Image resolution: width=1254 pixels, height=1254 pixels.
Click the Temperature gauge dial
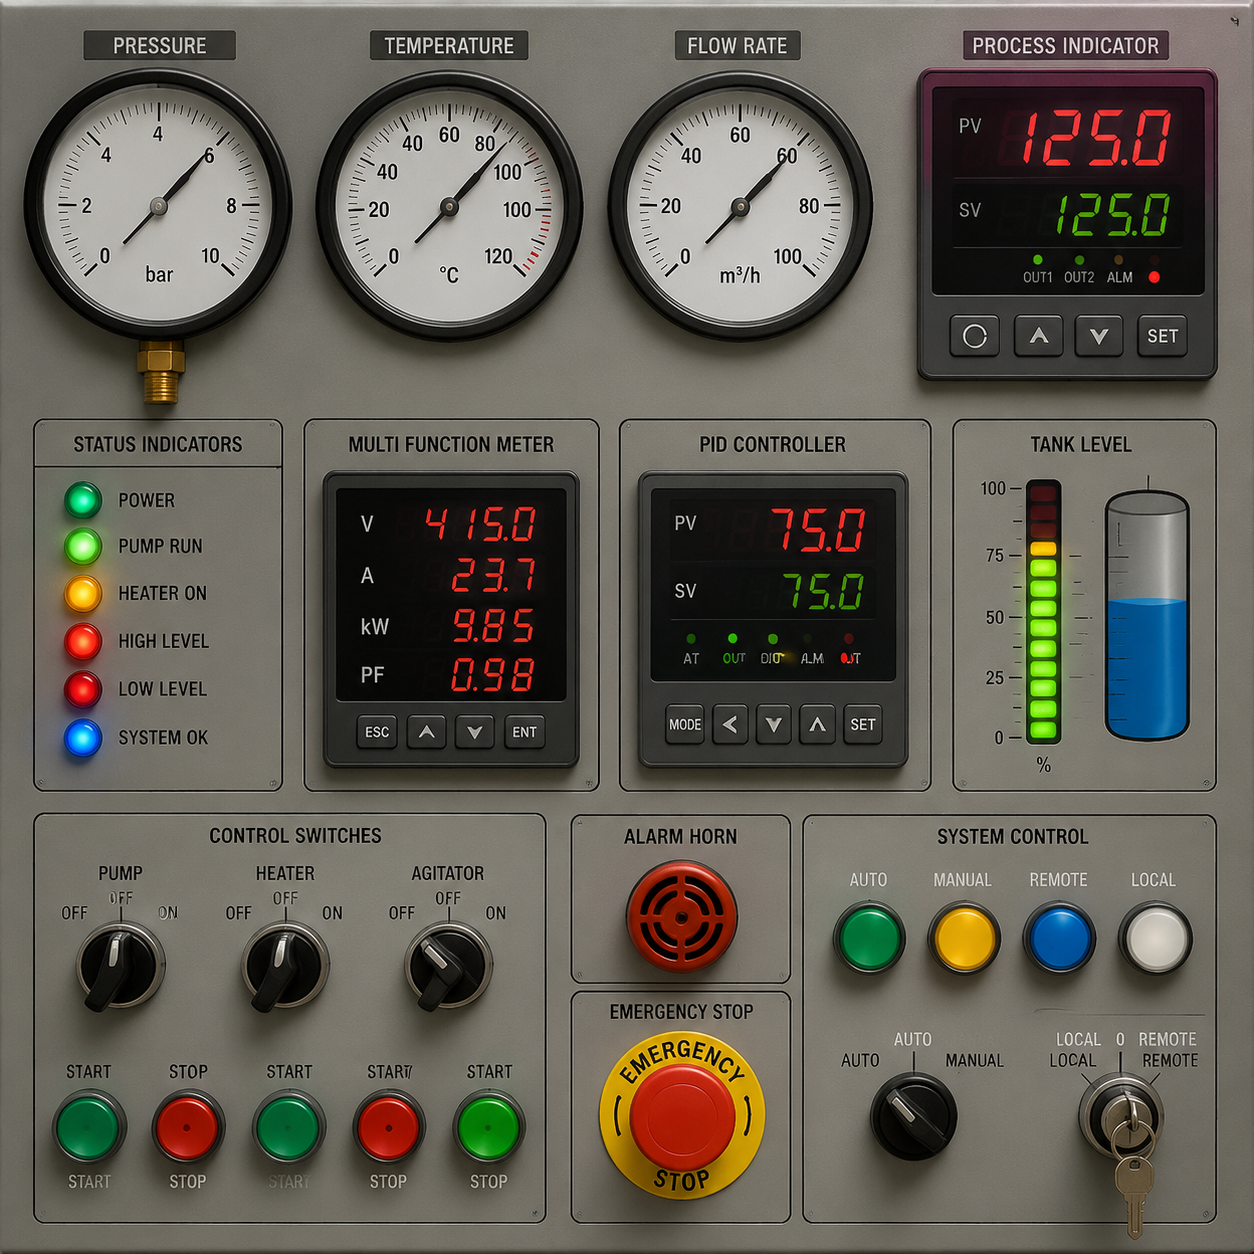[x=449, y=206]
